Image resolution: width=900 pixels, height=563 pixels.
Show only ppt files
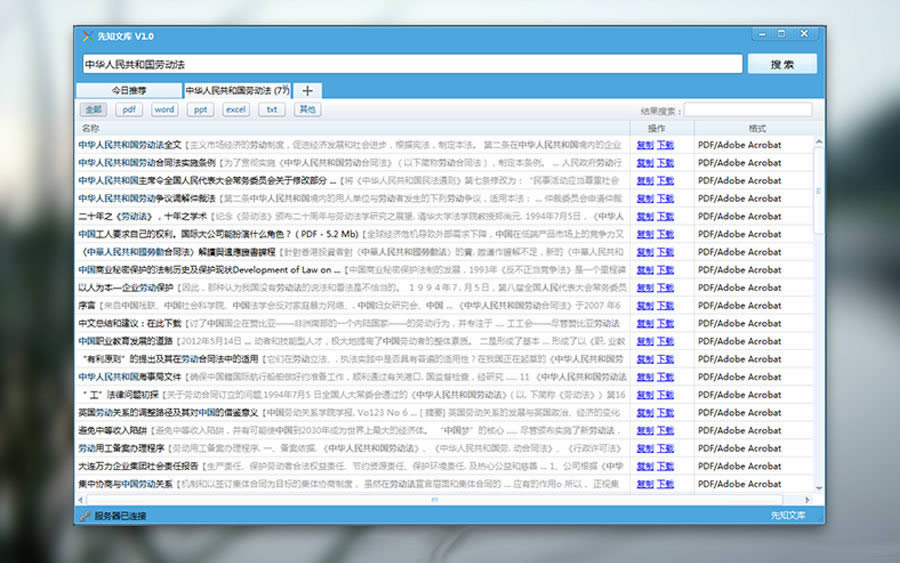[200, 110]
